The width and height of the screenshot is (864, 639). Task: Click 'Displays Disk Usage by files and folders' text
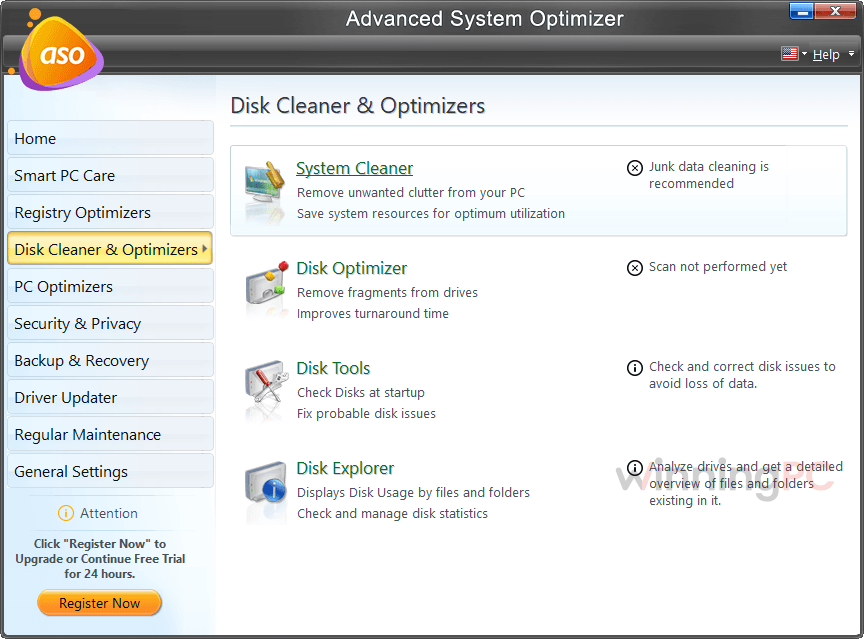[413, 492]
